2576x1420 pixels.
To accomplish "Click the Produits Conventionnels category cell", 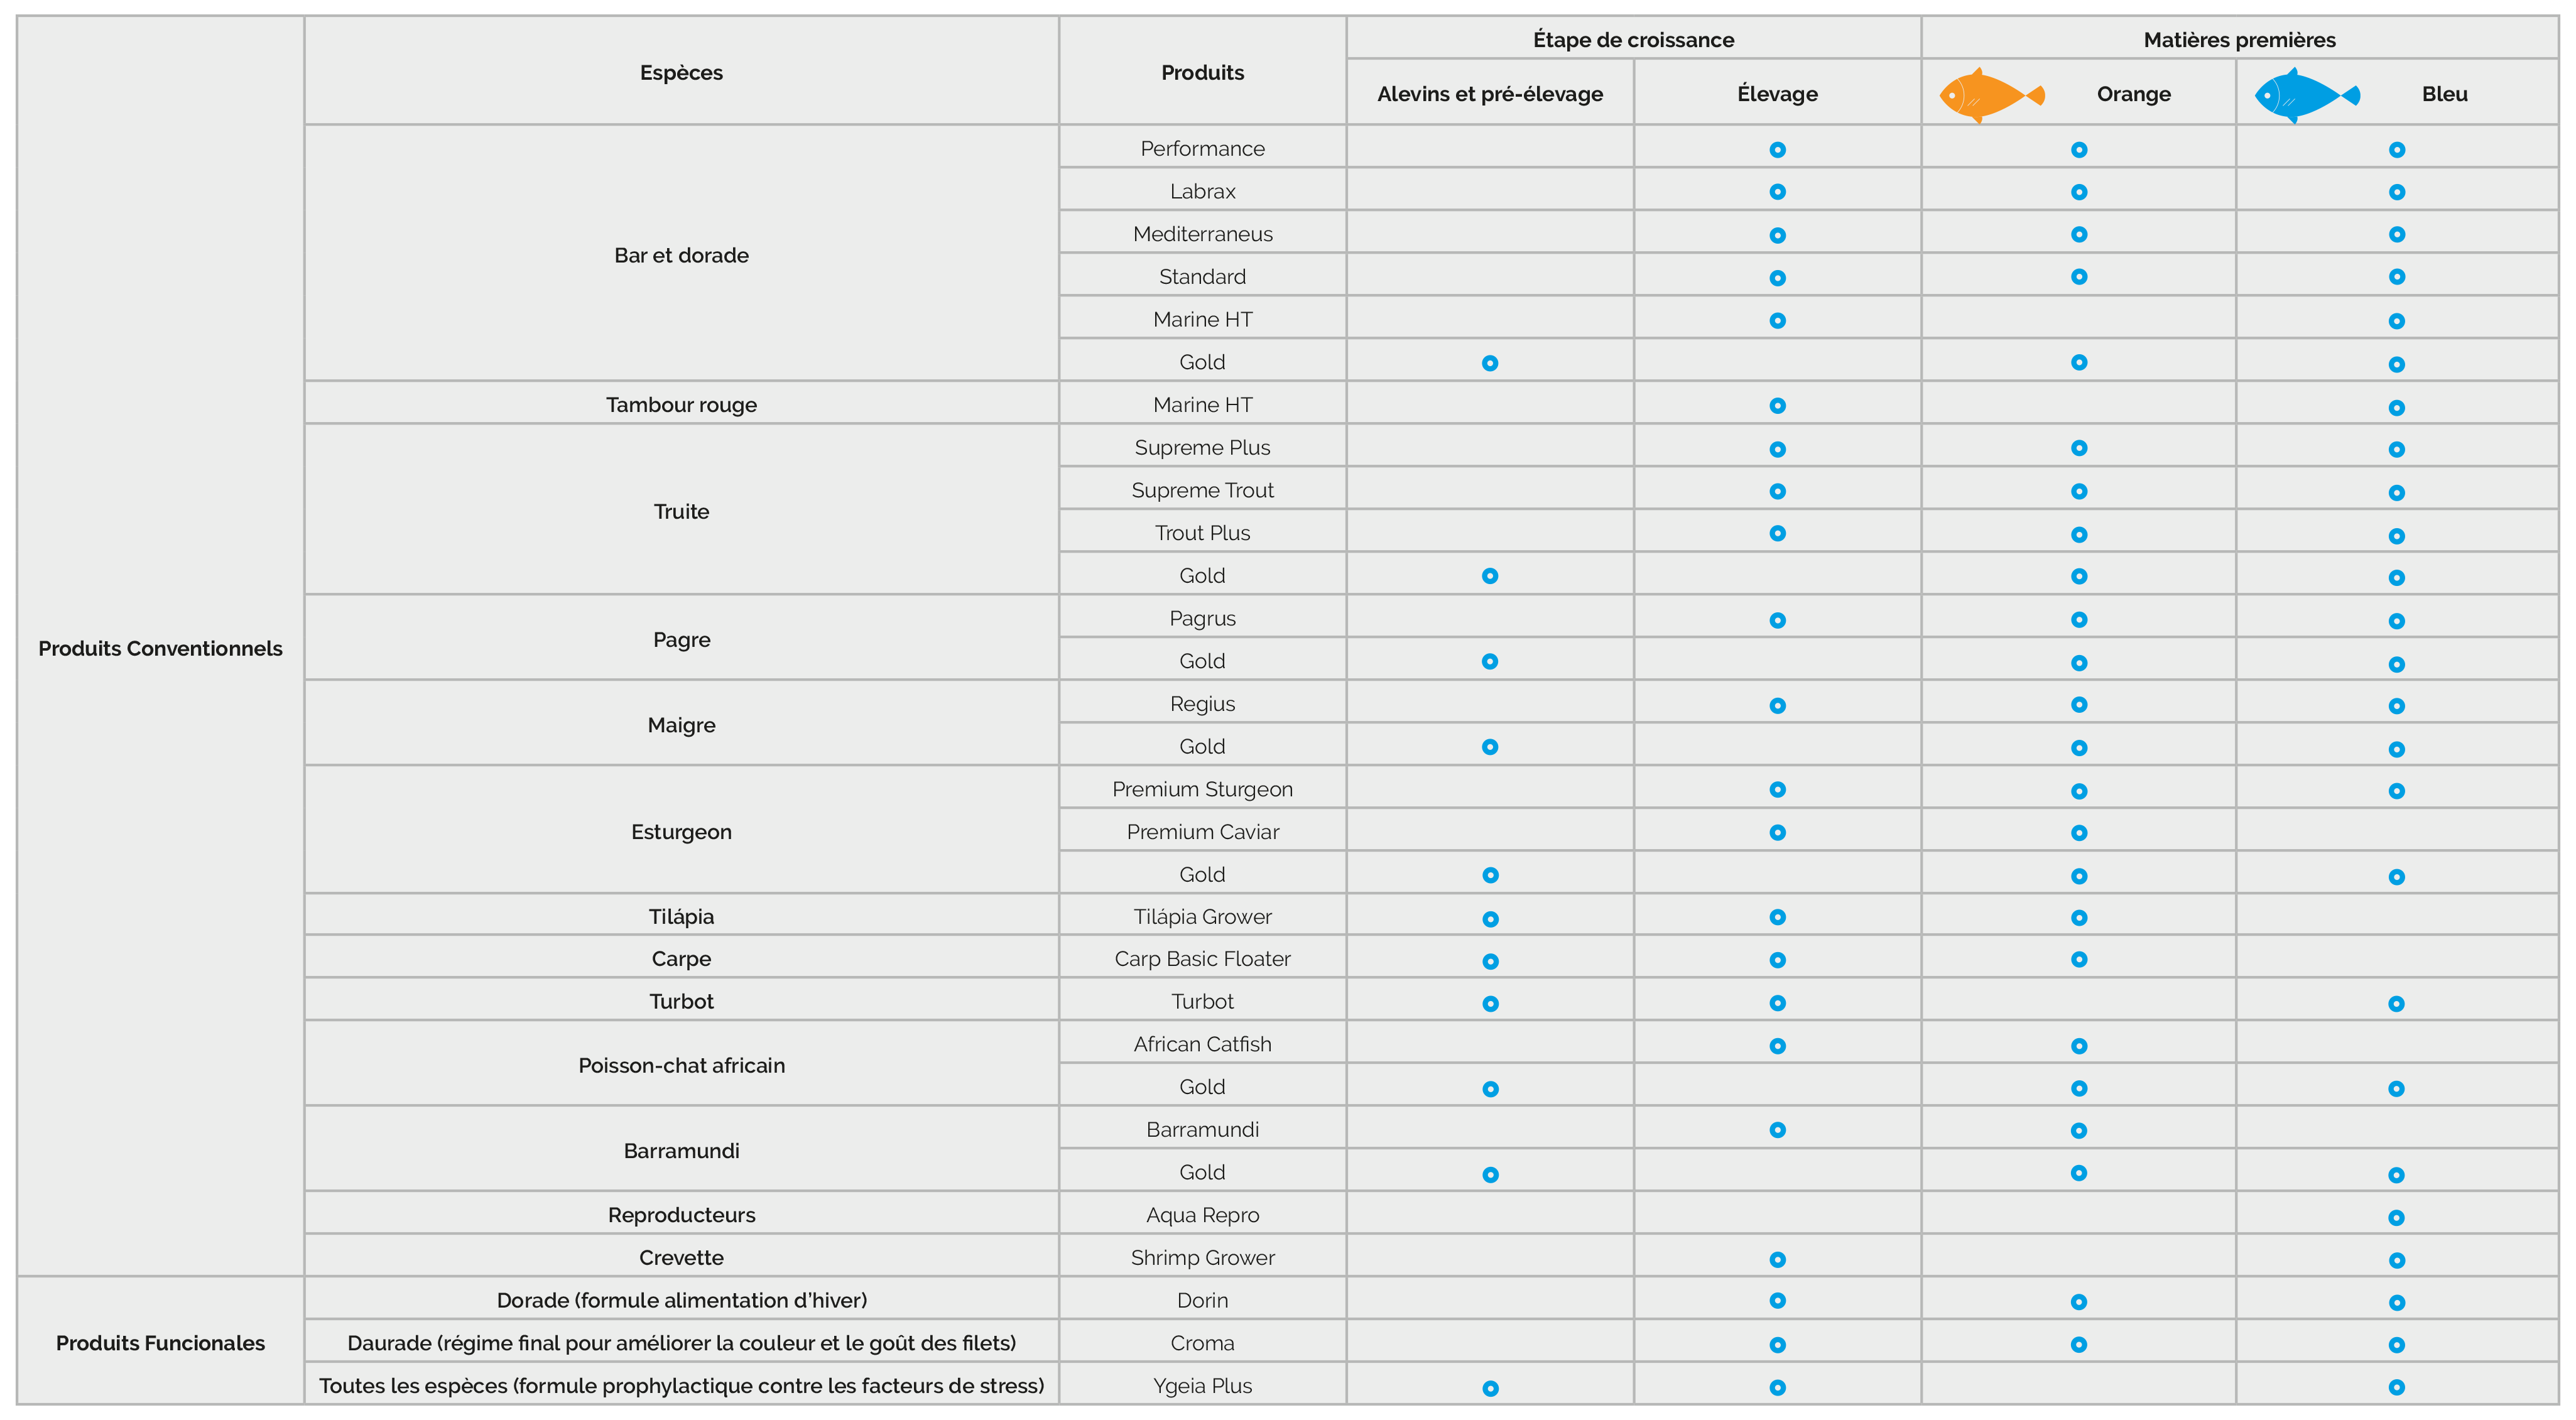I will click(x=160, y=649).
